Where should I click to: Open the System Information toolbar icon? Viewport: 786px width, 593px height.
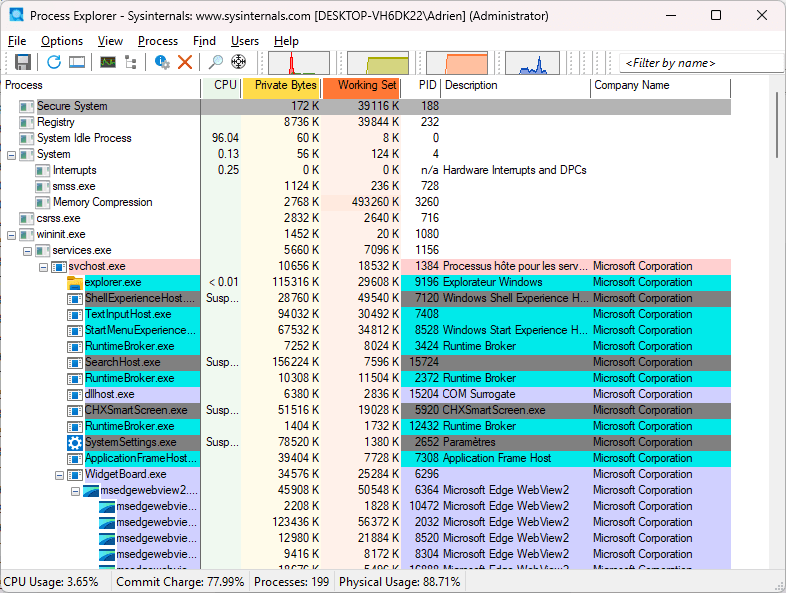coord(77,62)
